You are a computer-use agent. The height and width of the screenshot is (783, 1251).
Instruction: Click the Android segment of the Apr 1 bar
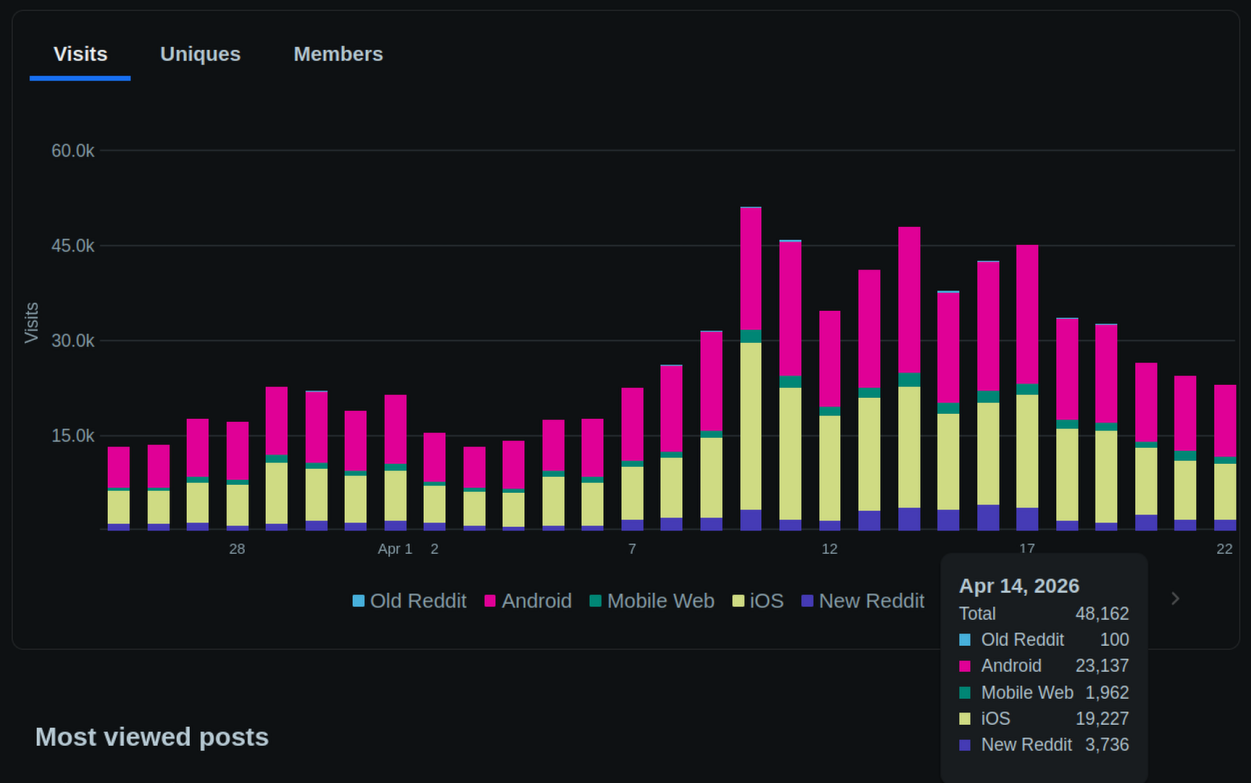pyautogui.click(x=396, y=429)
